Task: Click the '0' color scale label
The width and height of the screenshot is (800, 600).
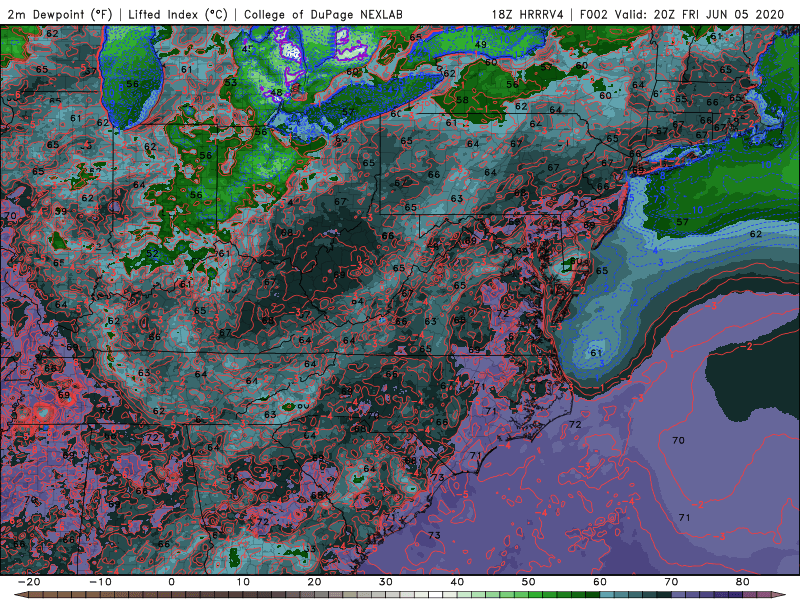Action: pos(171,582)
